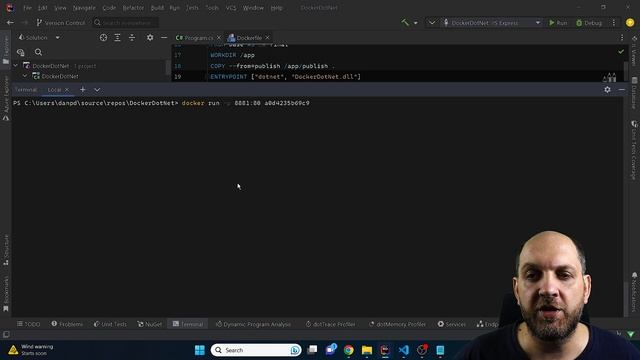Click the yellow user avatar icon
The height and width of the screenshot is (360, 640).
pyautogui.click(x=630, y=23)
